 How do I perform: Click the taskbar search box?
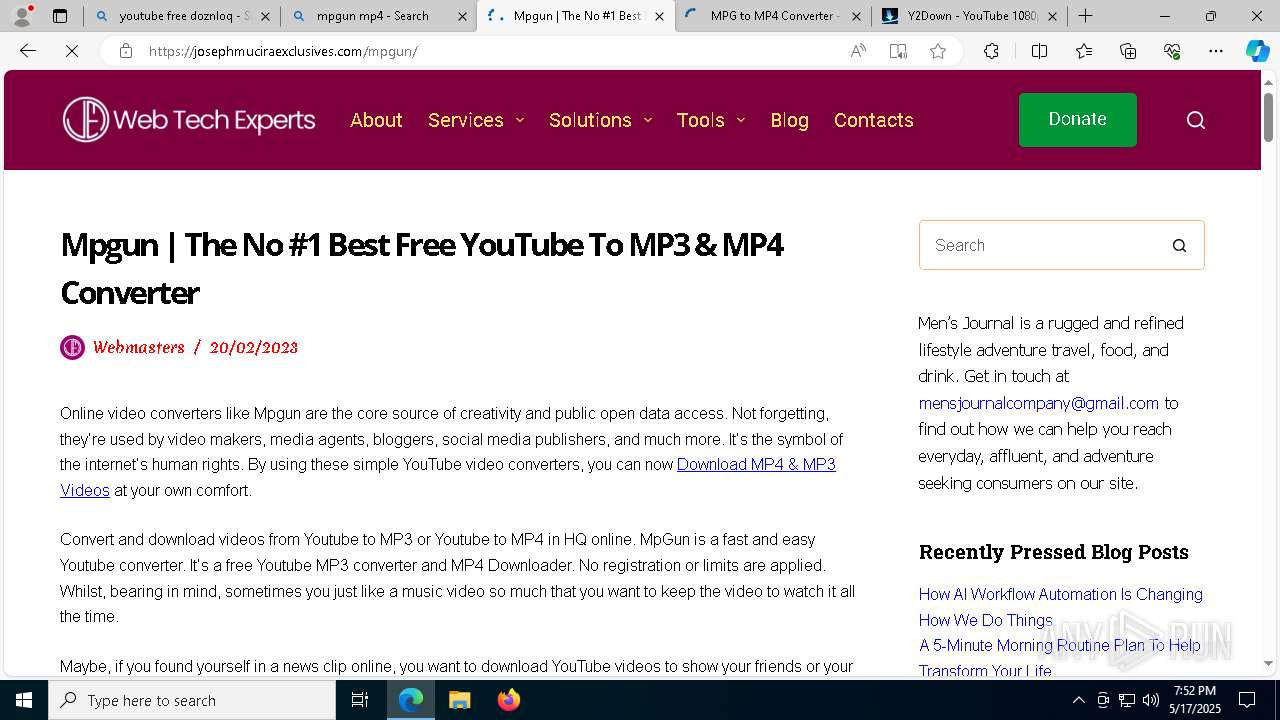192,700
